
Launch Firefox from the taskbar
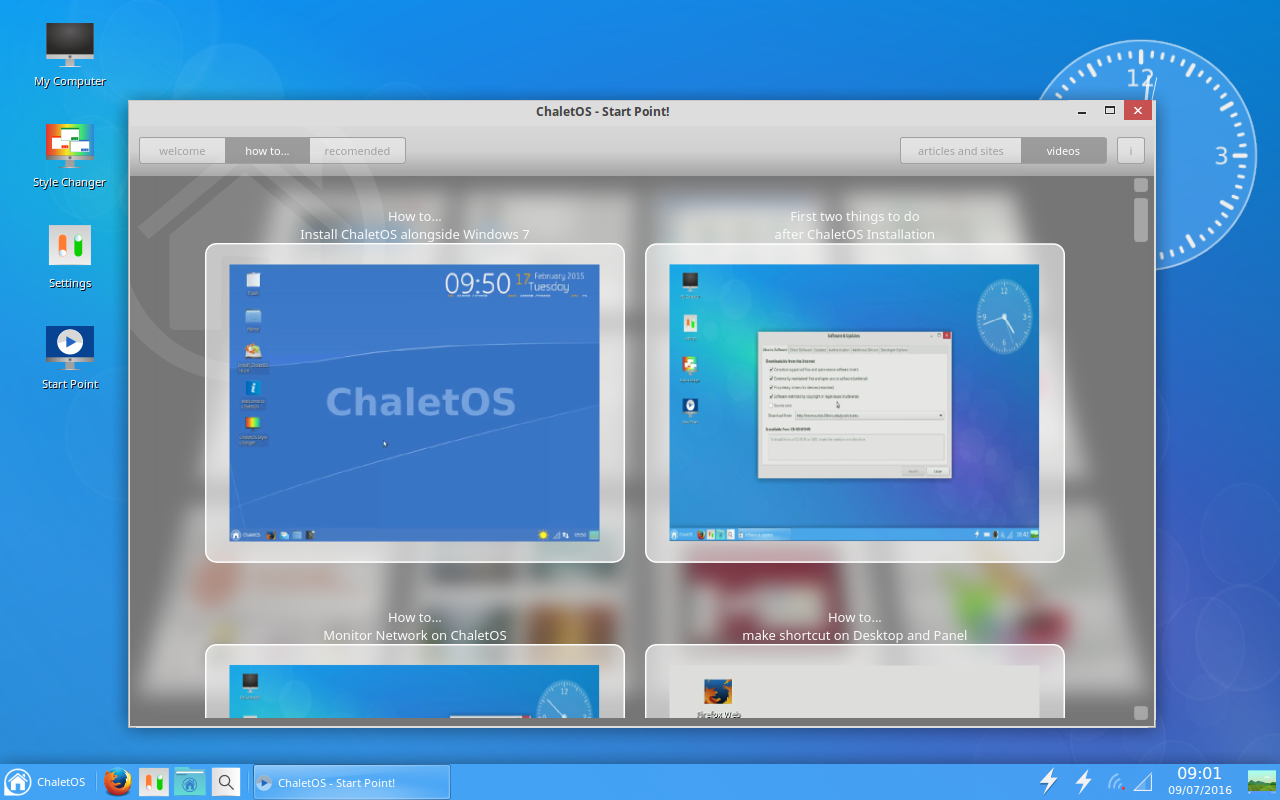coord(118,782)
